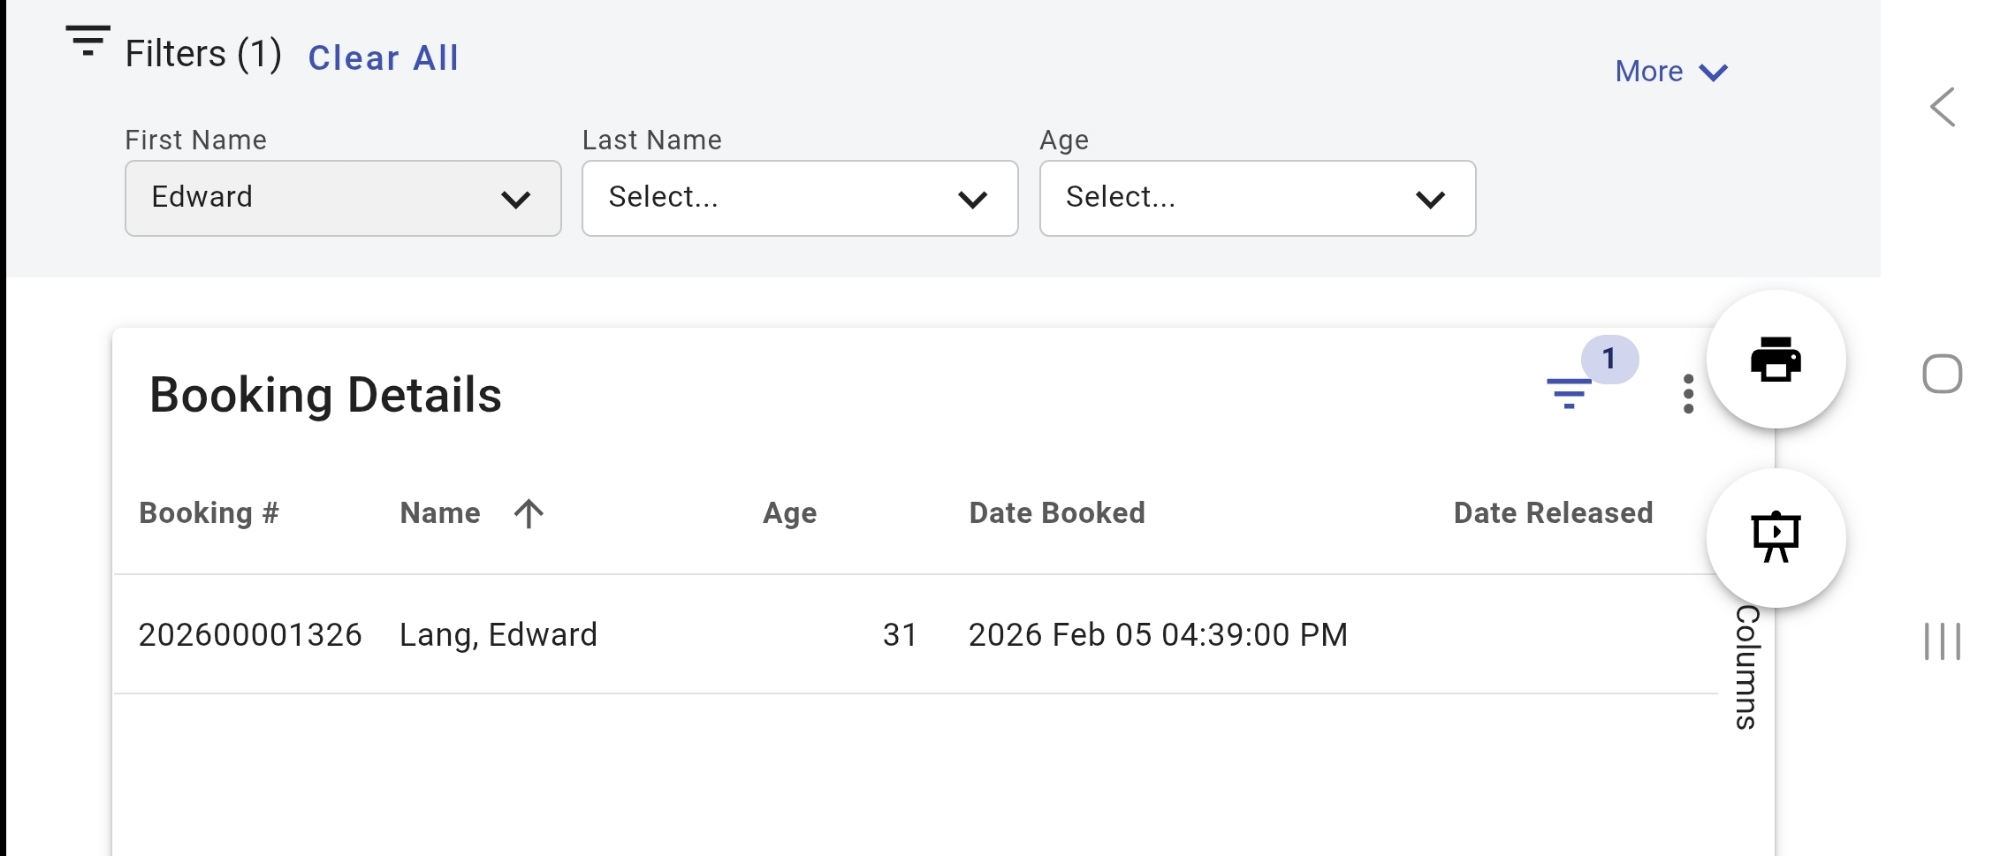Click the Age column header

click(x=789, y=513)
